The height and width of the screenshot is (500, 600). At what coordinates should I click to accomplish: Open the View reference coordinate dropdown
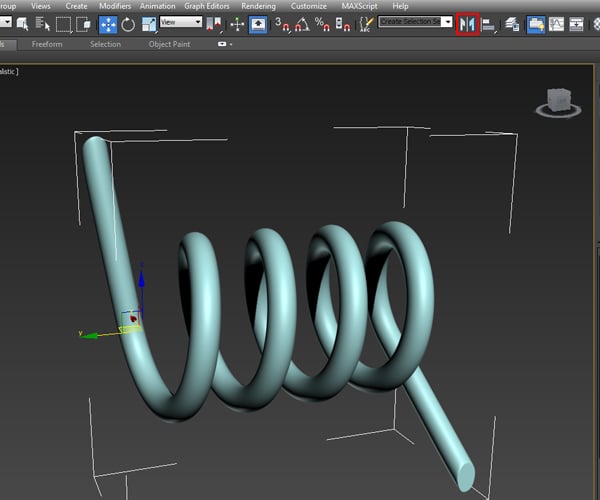(x=181, y=22)
